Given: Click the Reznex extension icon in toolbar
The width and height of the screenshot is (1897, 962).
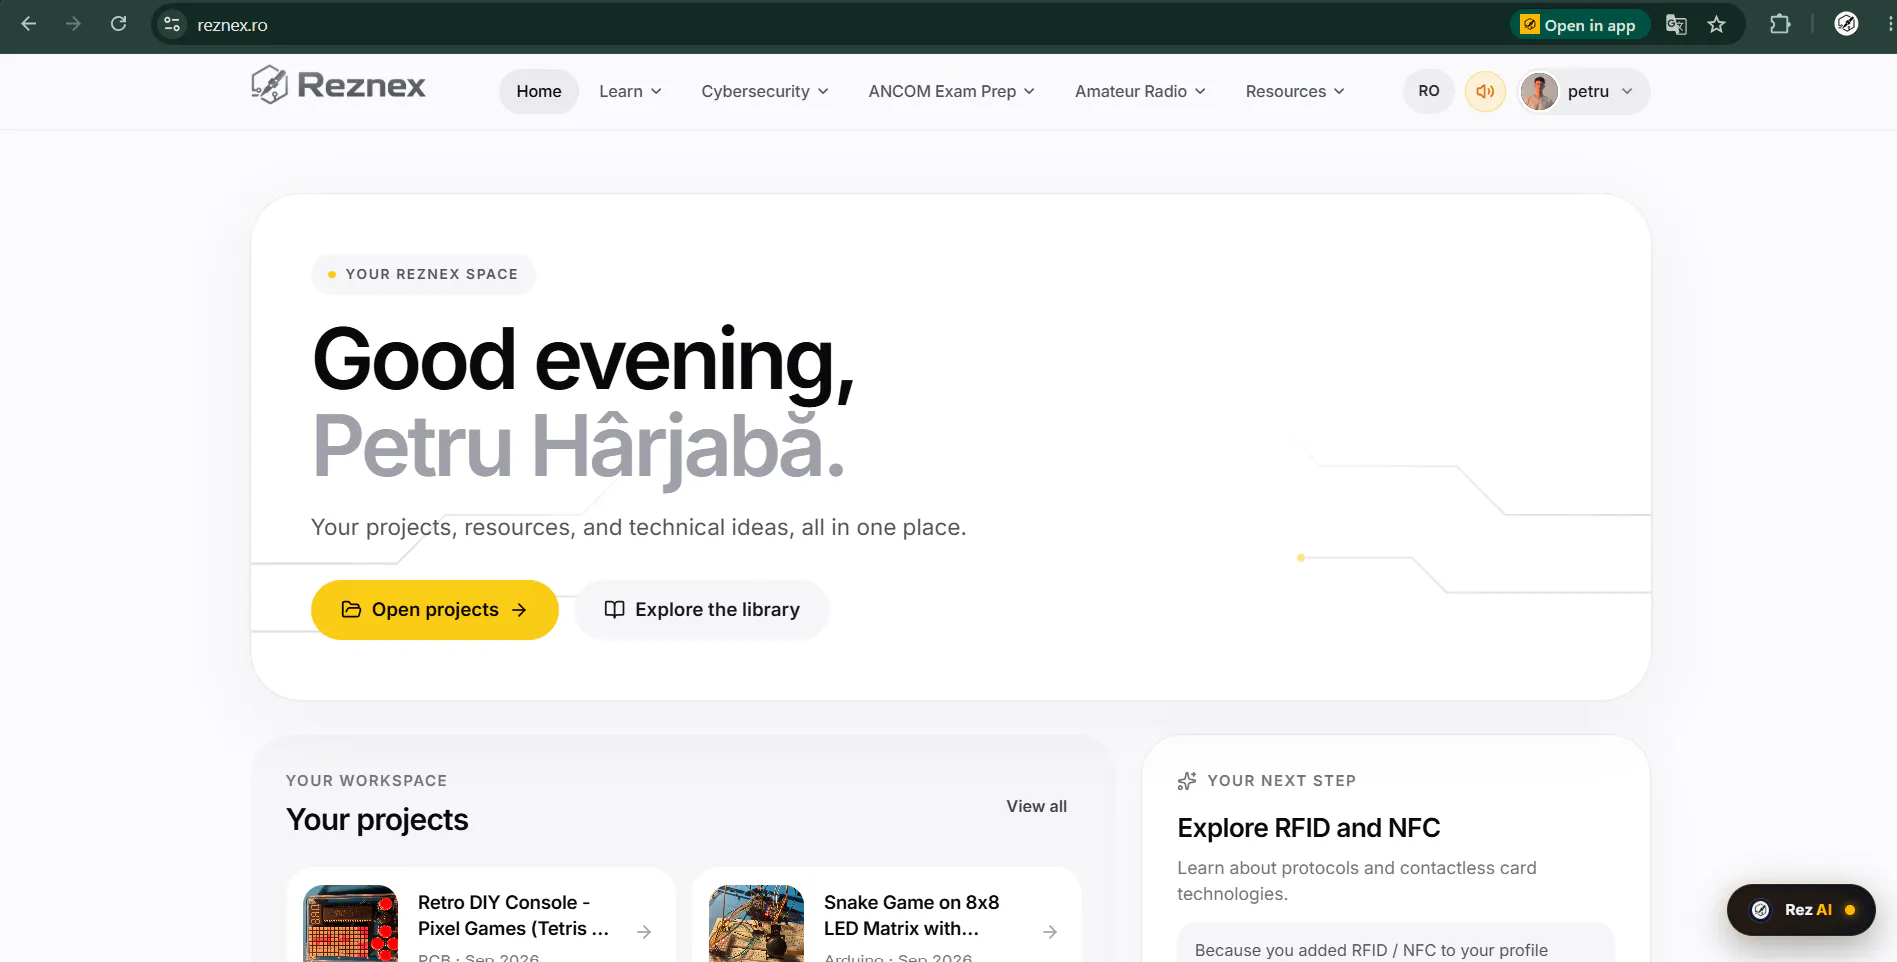Looking at the screenshot, I should [x=1846, y=24].
